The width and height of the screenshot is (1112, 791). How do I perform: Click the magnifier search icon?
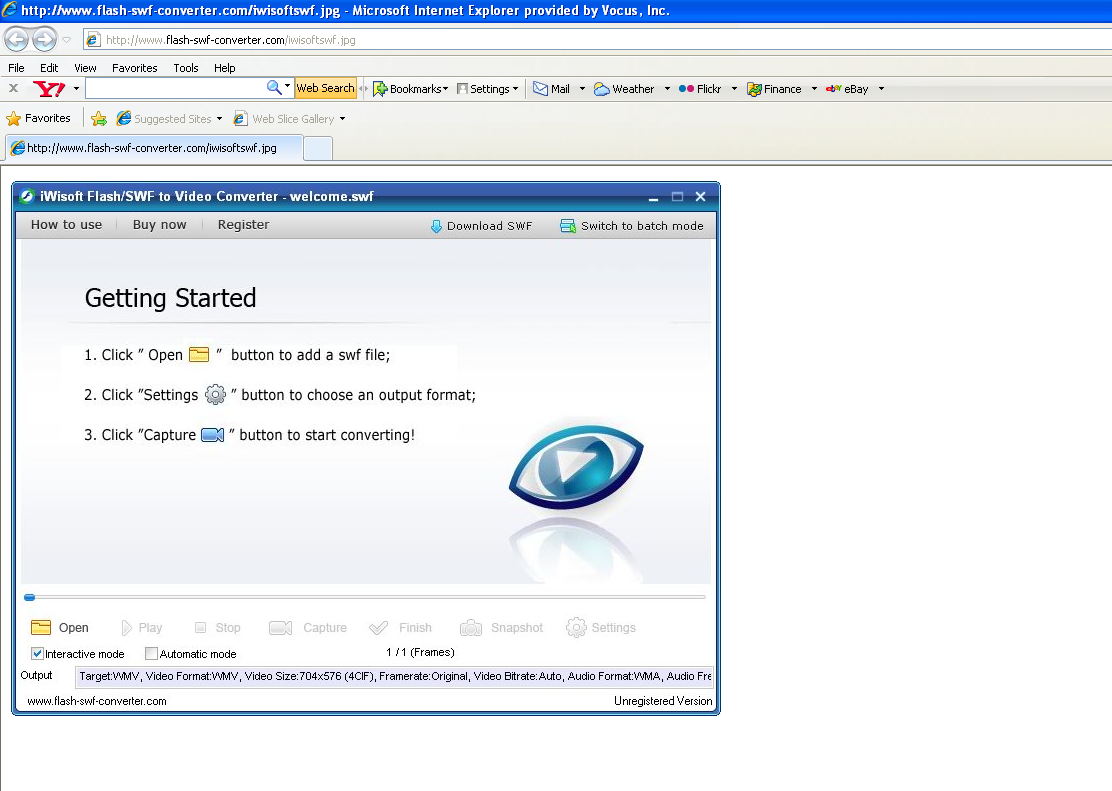(x=274, y=87)
